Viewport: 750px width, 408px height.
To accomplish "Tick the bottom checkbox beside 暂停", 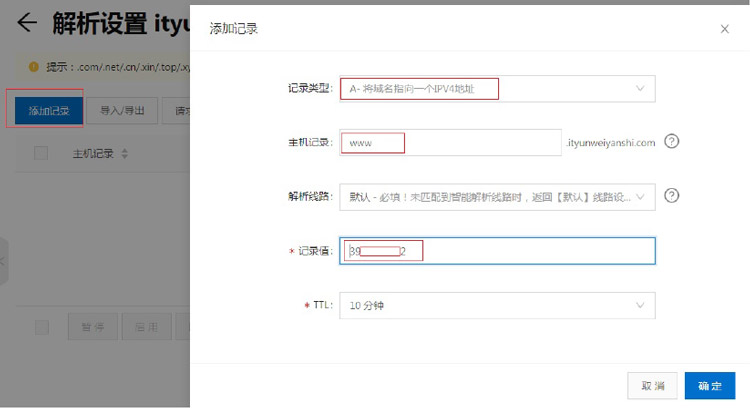I will (42, 327).
